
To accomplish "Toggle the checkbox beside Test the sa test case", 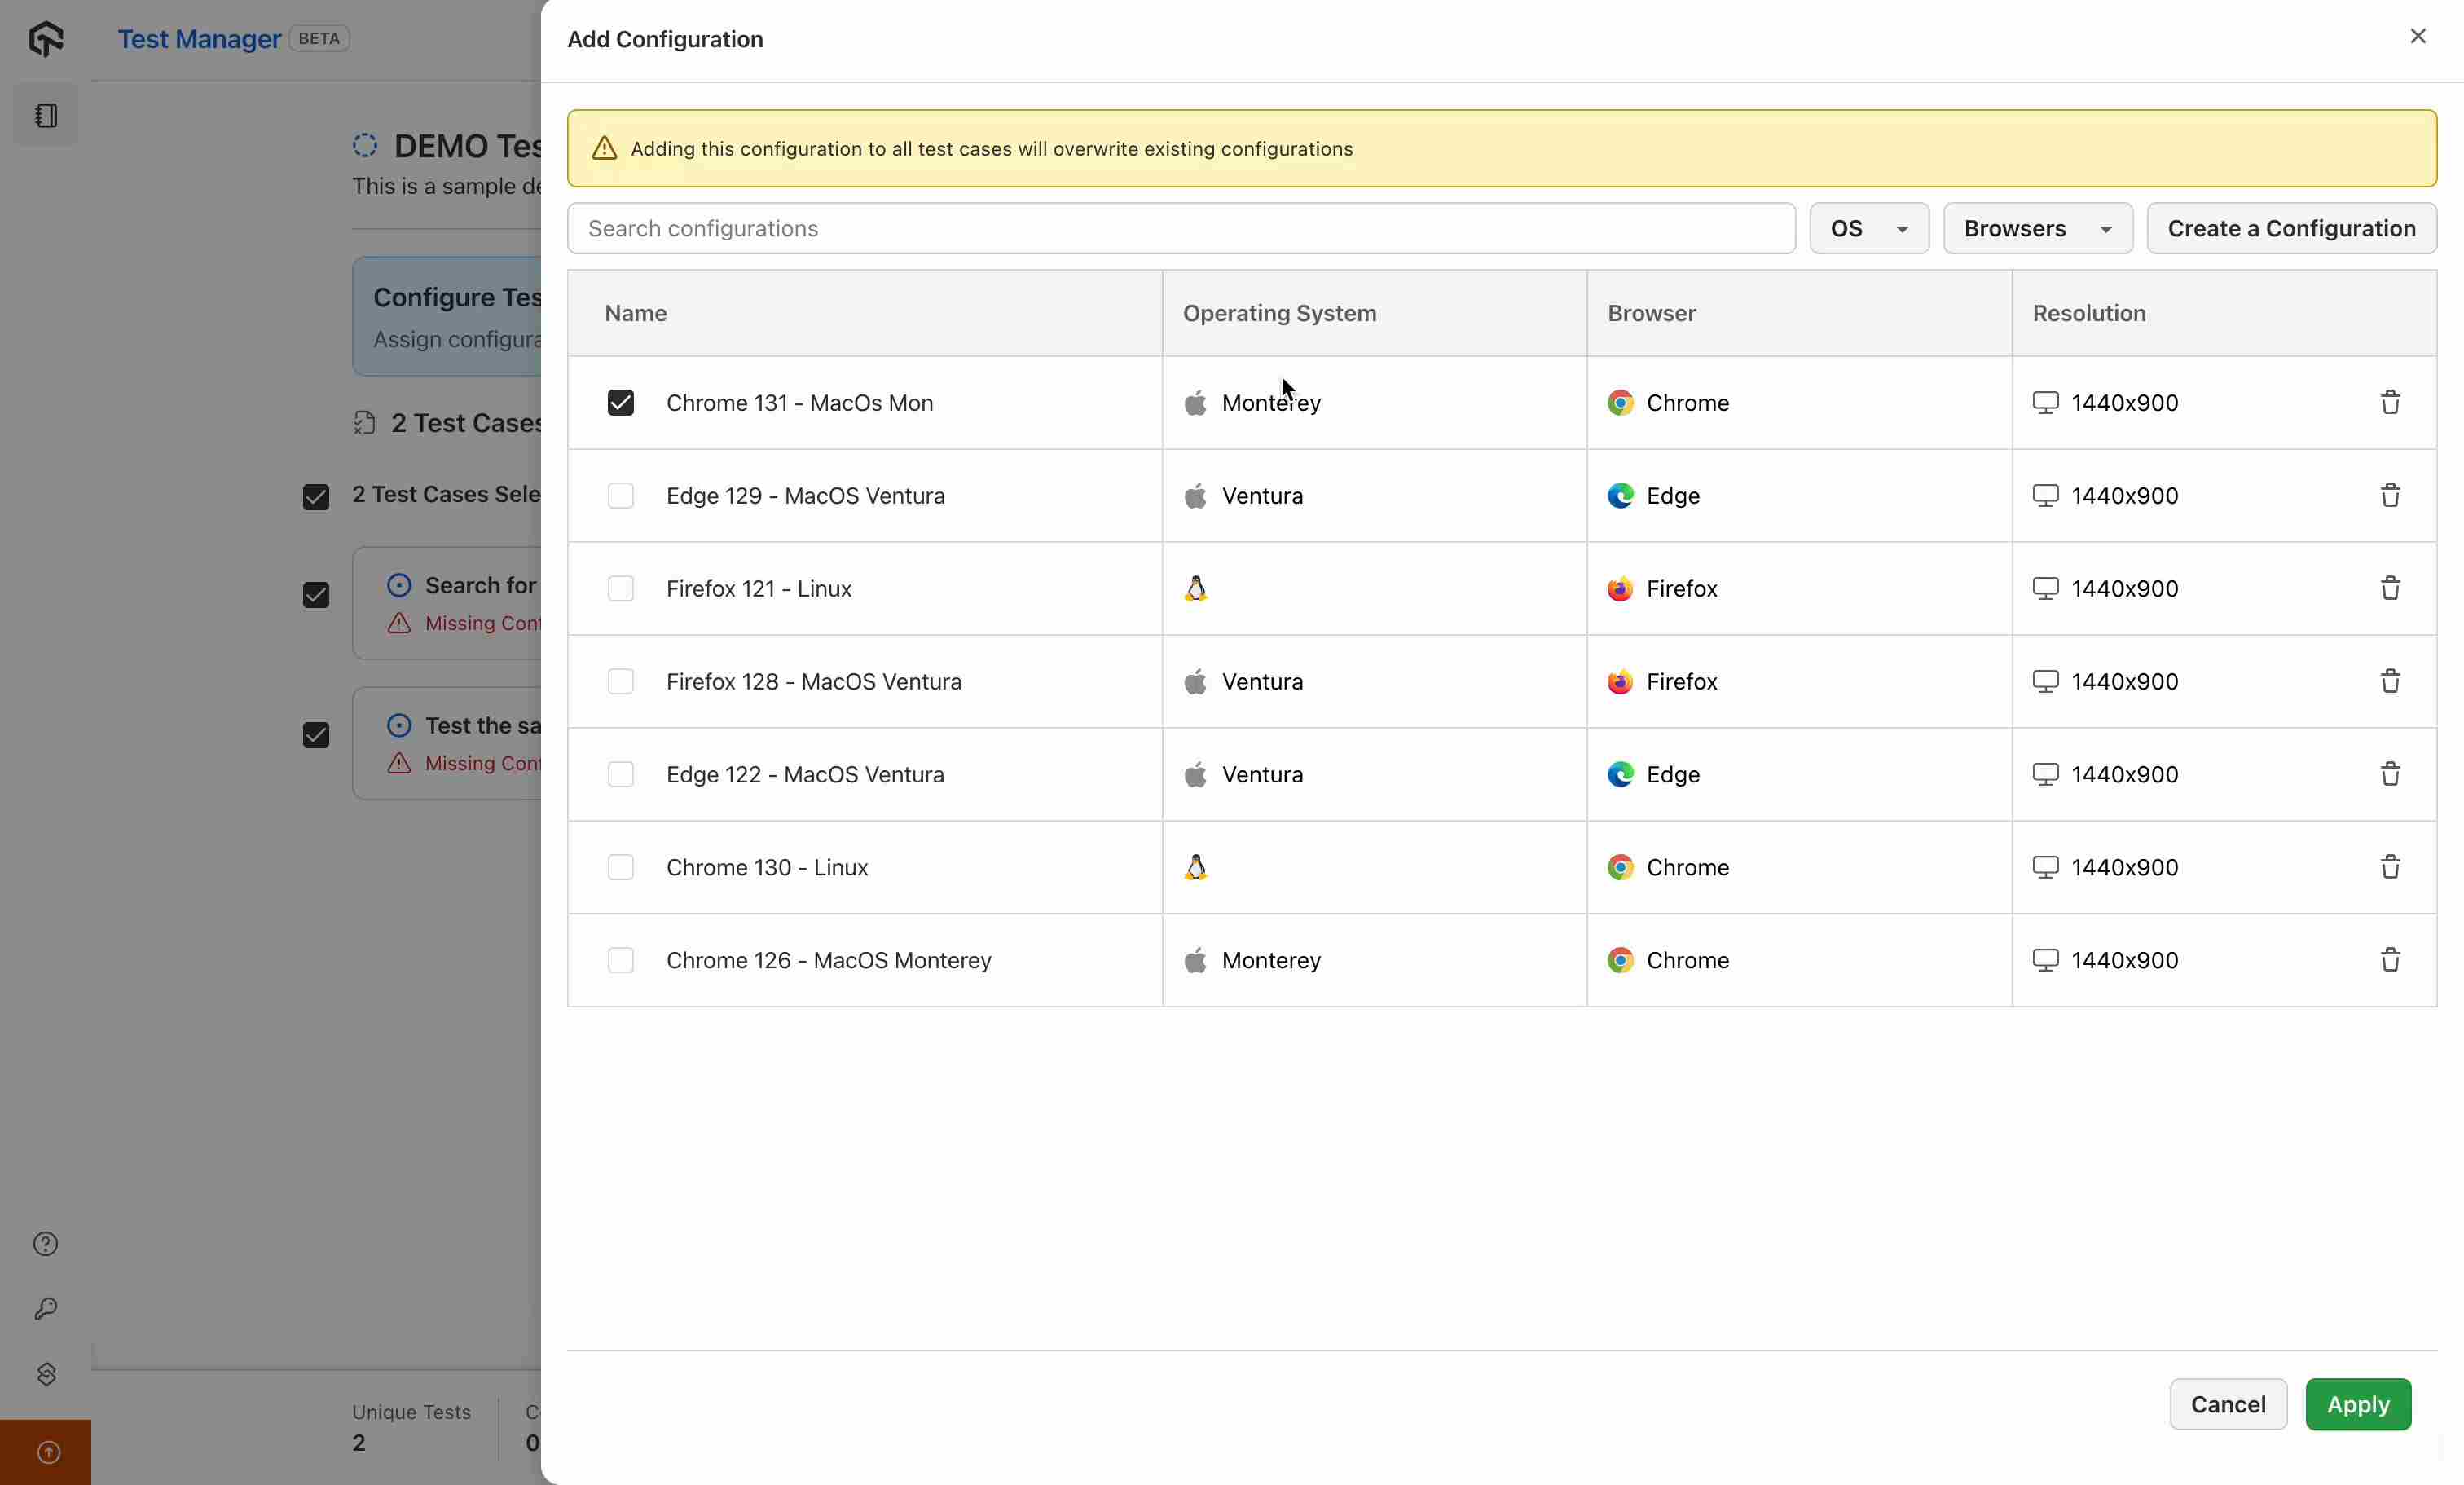I will 316,735.
